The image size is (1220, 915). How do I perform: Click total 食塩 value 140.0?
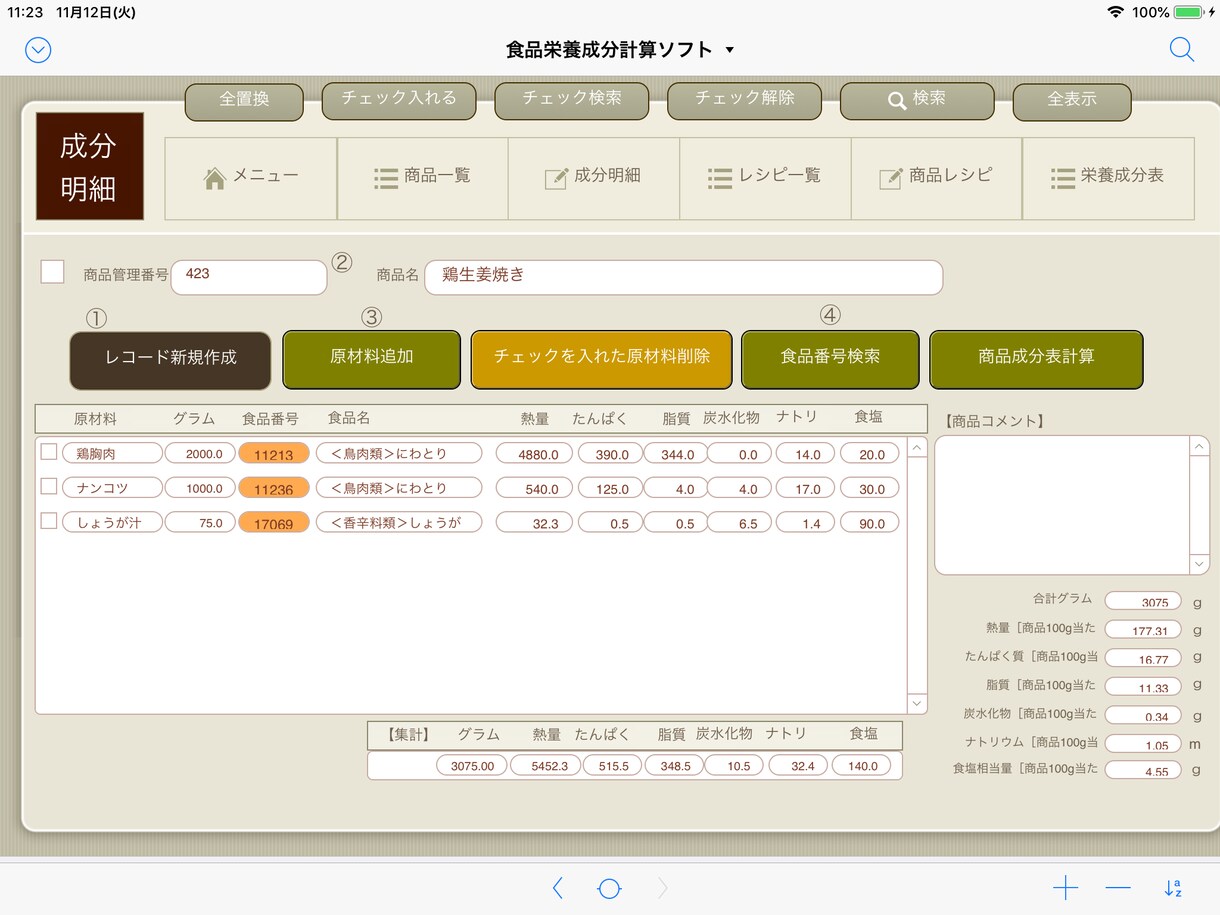coord(861,765)
